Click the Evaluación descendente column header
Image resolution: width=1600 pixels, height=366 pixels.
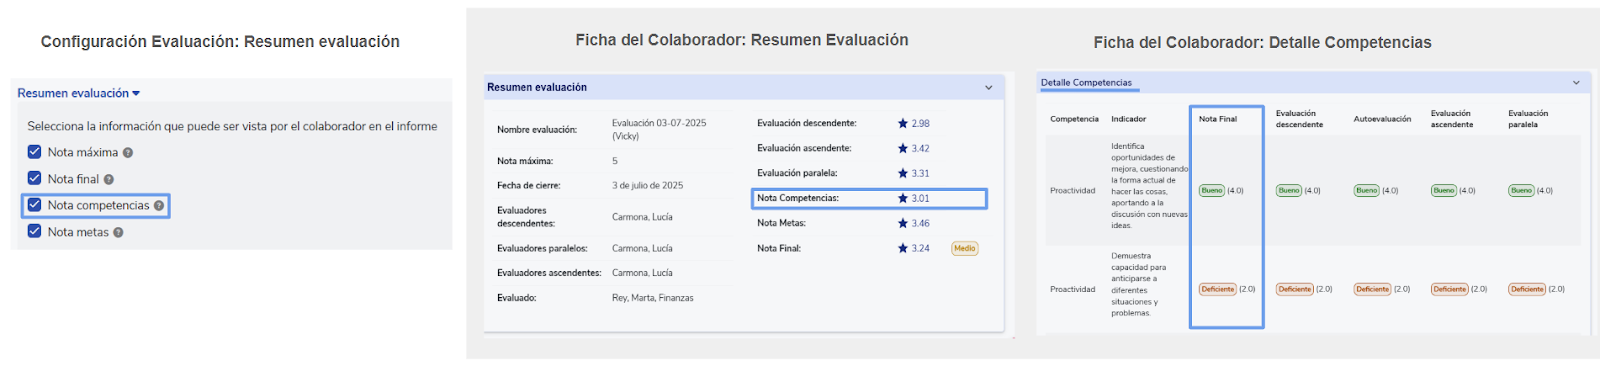(1300, 119)
